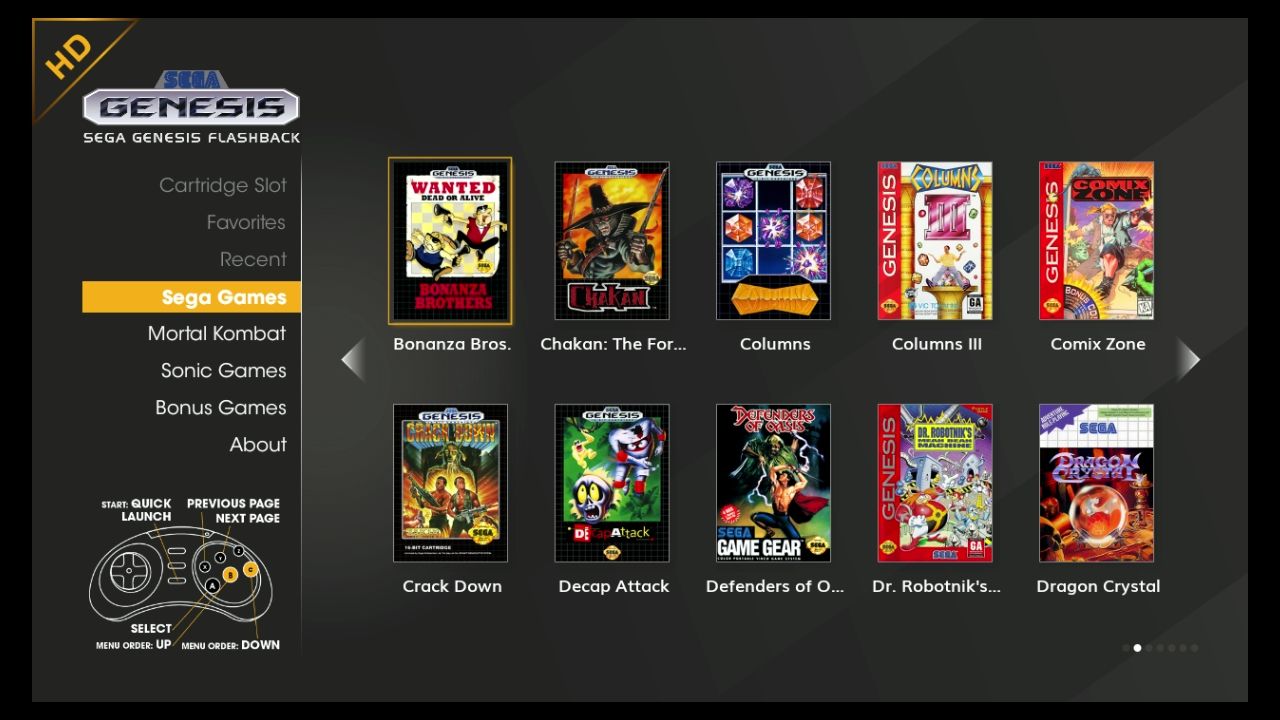The height and width of the screenshot is (720, 1280).
Task: Open the About menu item
Action: [258, 444]
